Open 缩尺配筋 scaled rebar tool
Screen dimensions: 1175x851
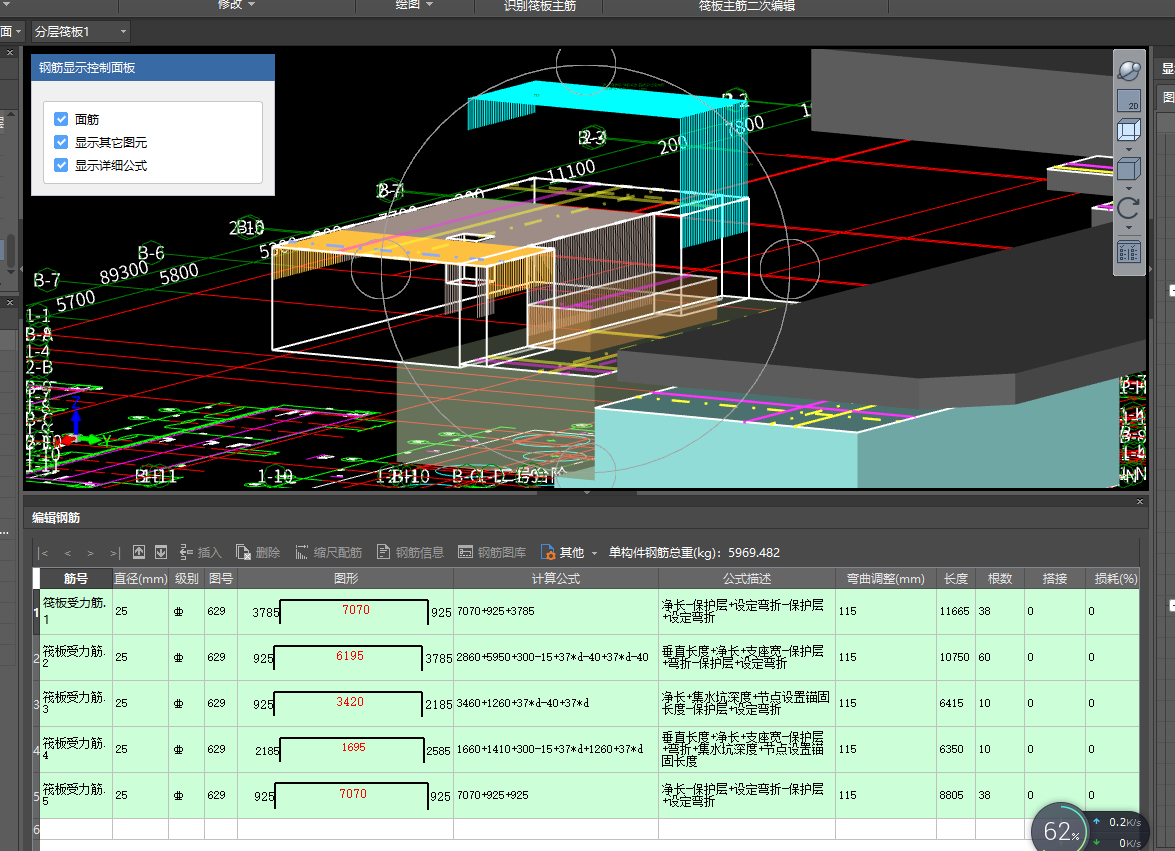[x=328, y=552]
